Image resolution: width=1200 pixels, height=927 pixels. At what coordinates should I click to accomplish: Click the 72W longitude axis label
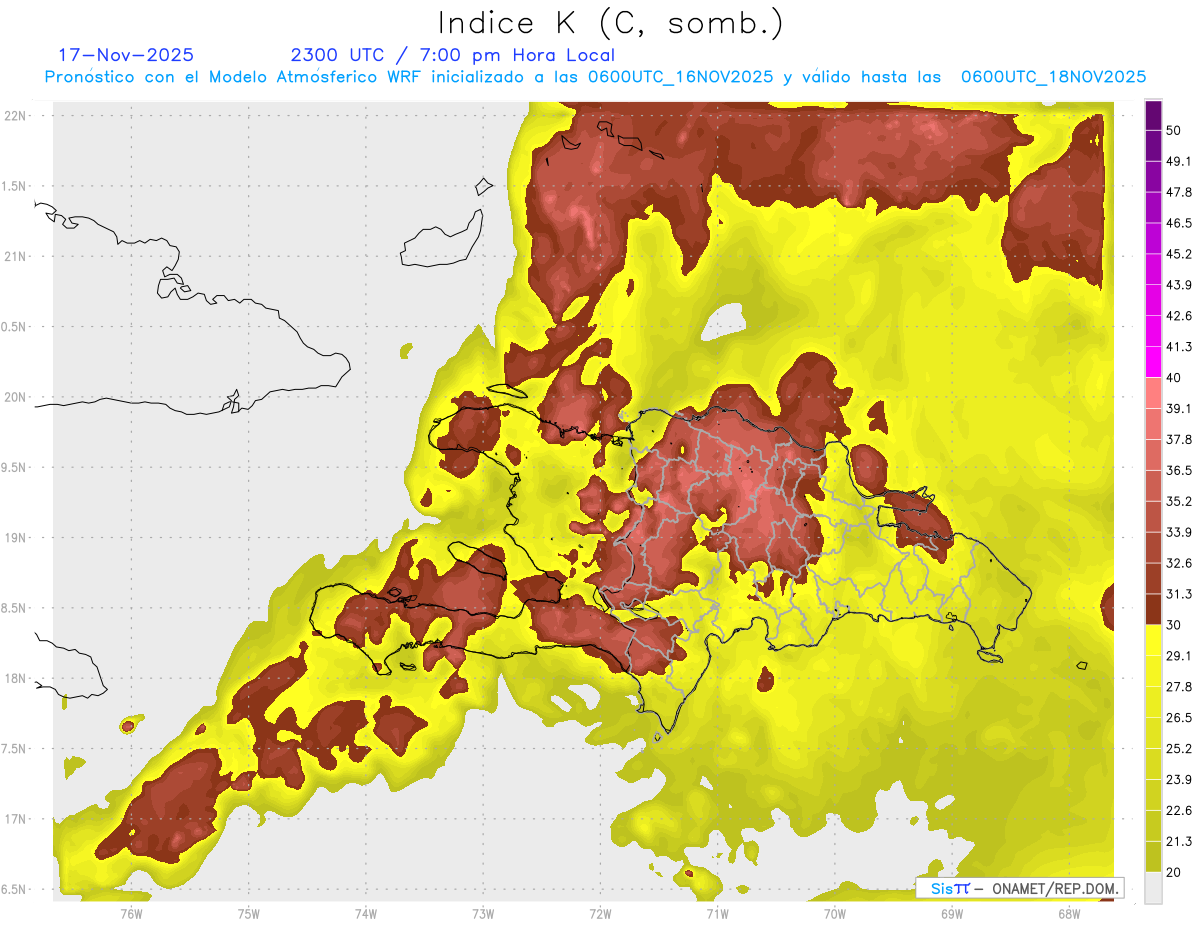(x=600, y=913)
